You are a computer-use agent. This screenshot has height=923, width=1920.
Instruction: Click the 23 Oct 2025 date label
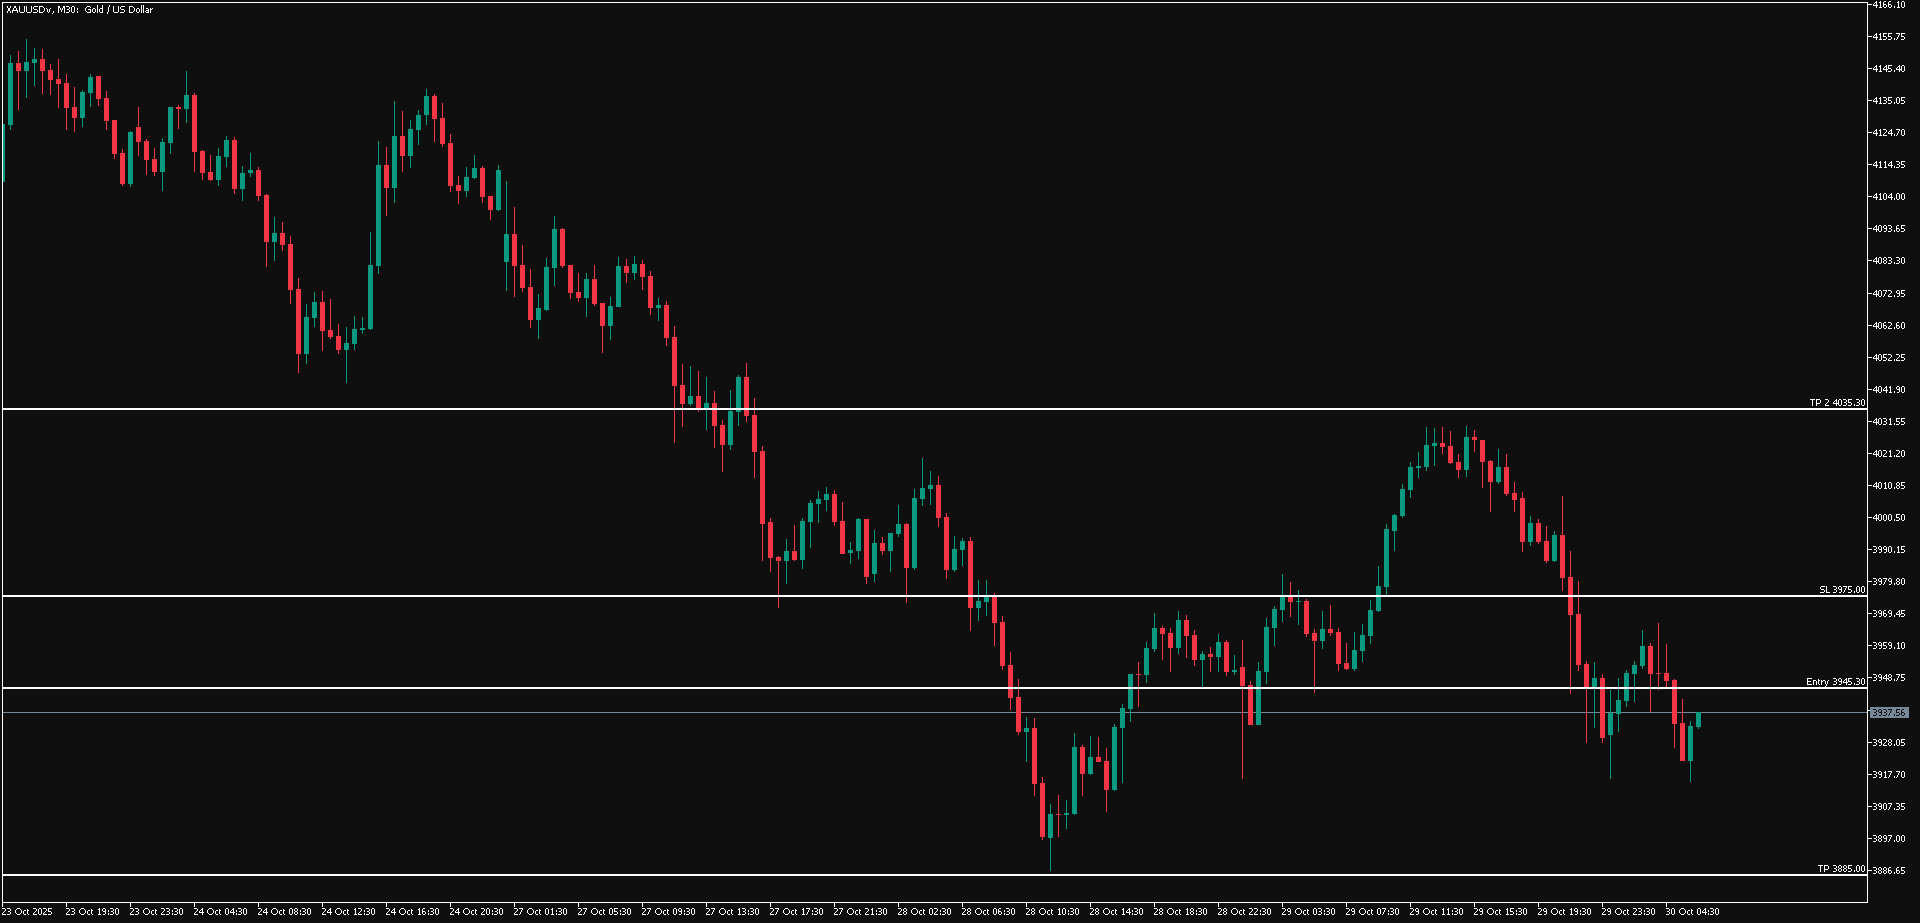28,912
